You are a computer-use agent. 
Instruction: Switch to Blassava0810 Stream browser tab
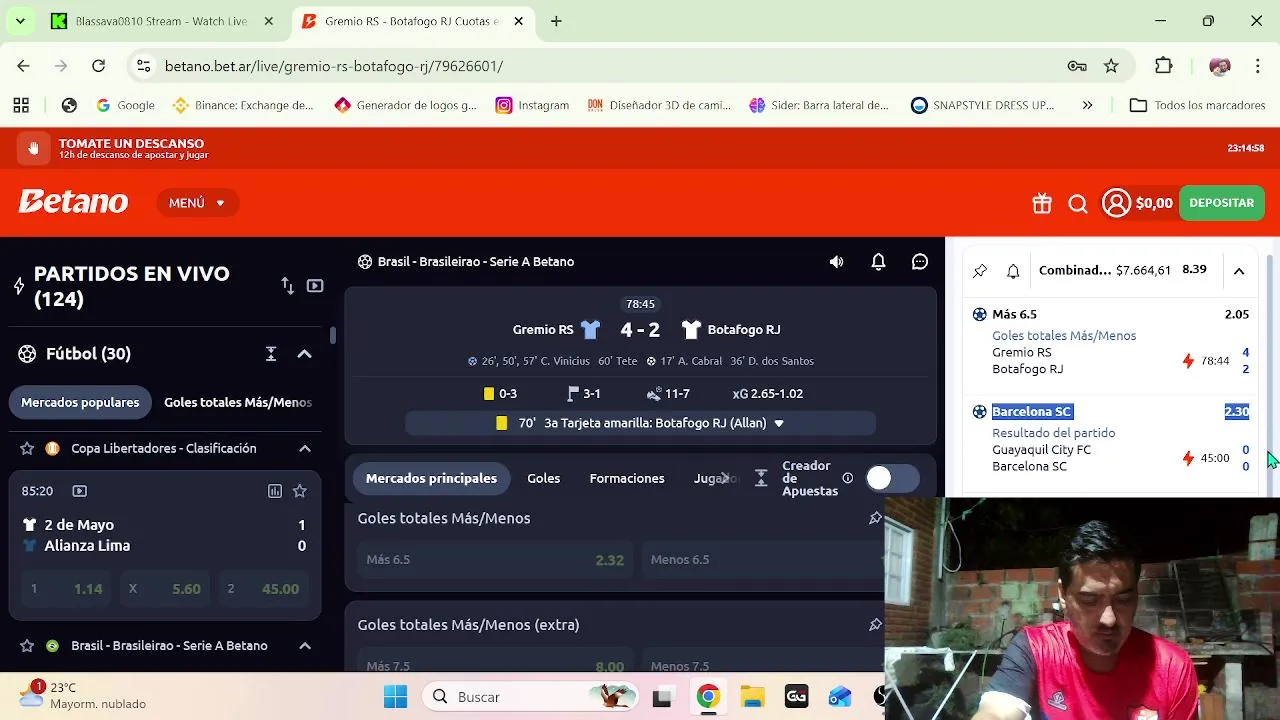coord(161,21)
